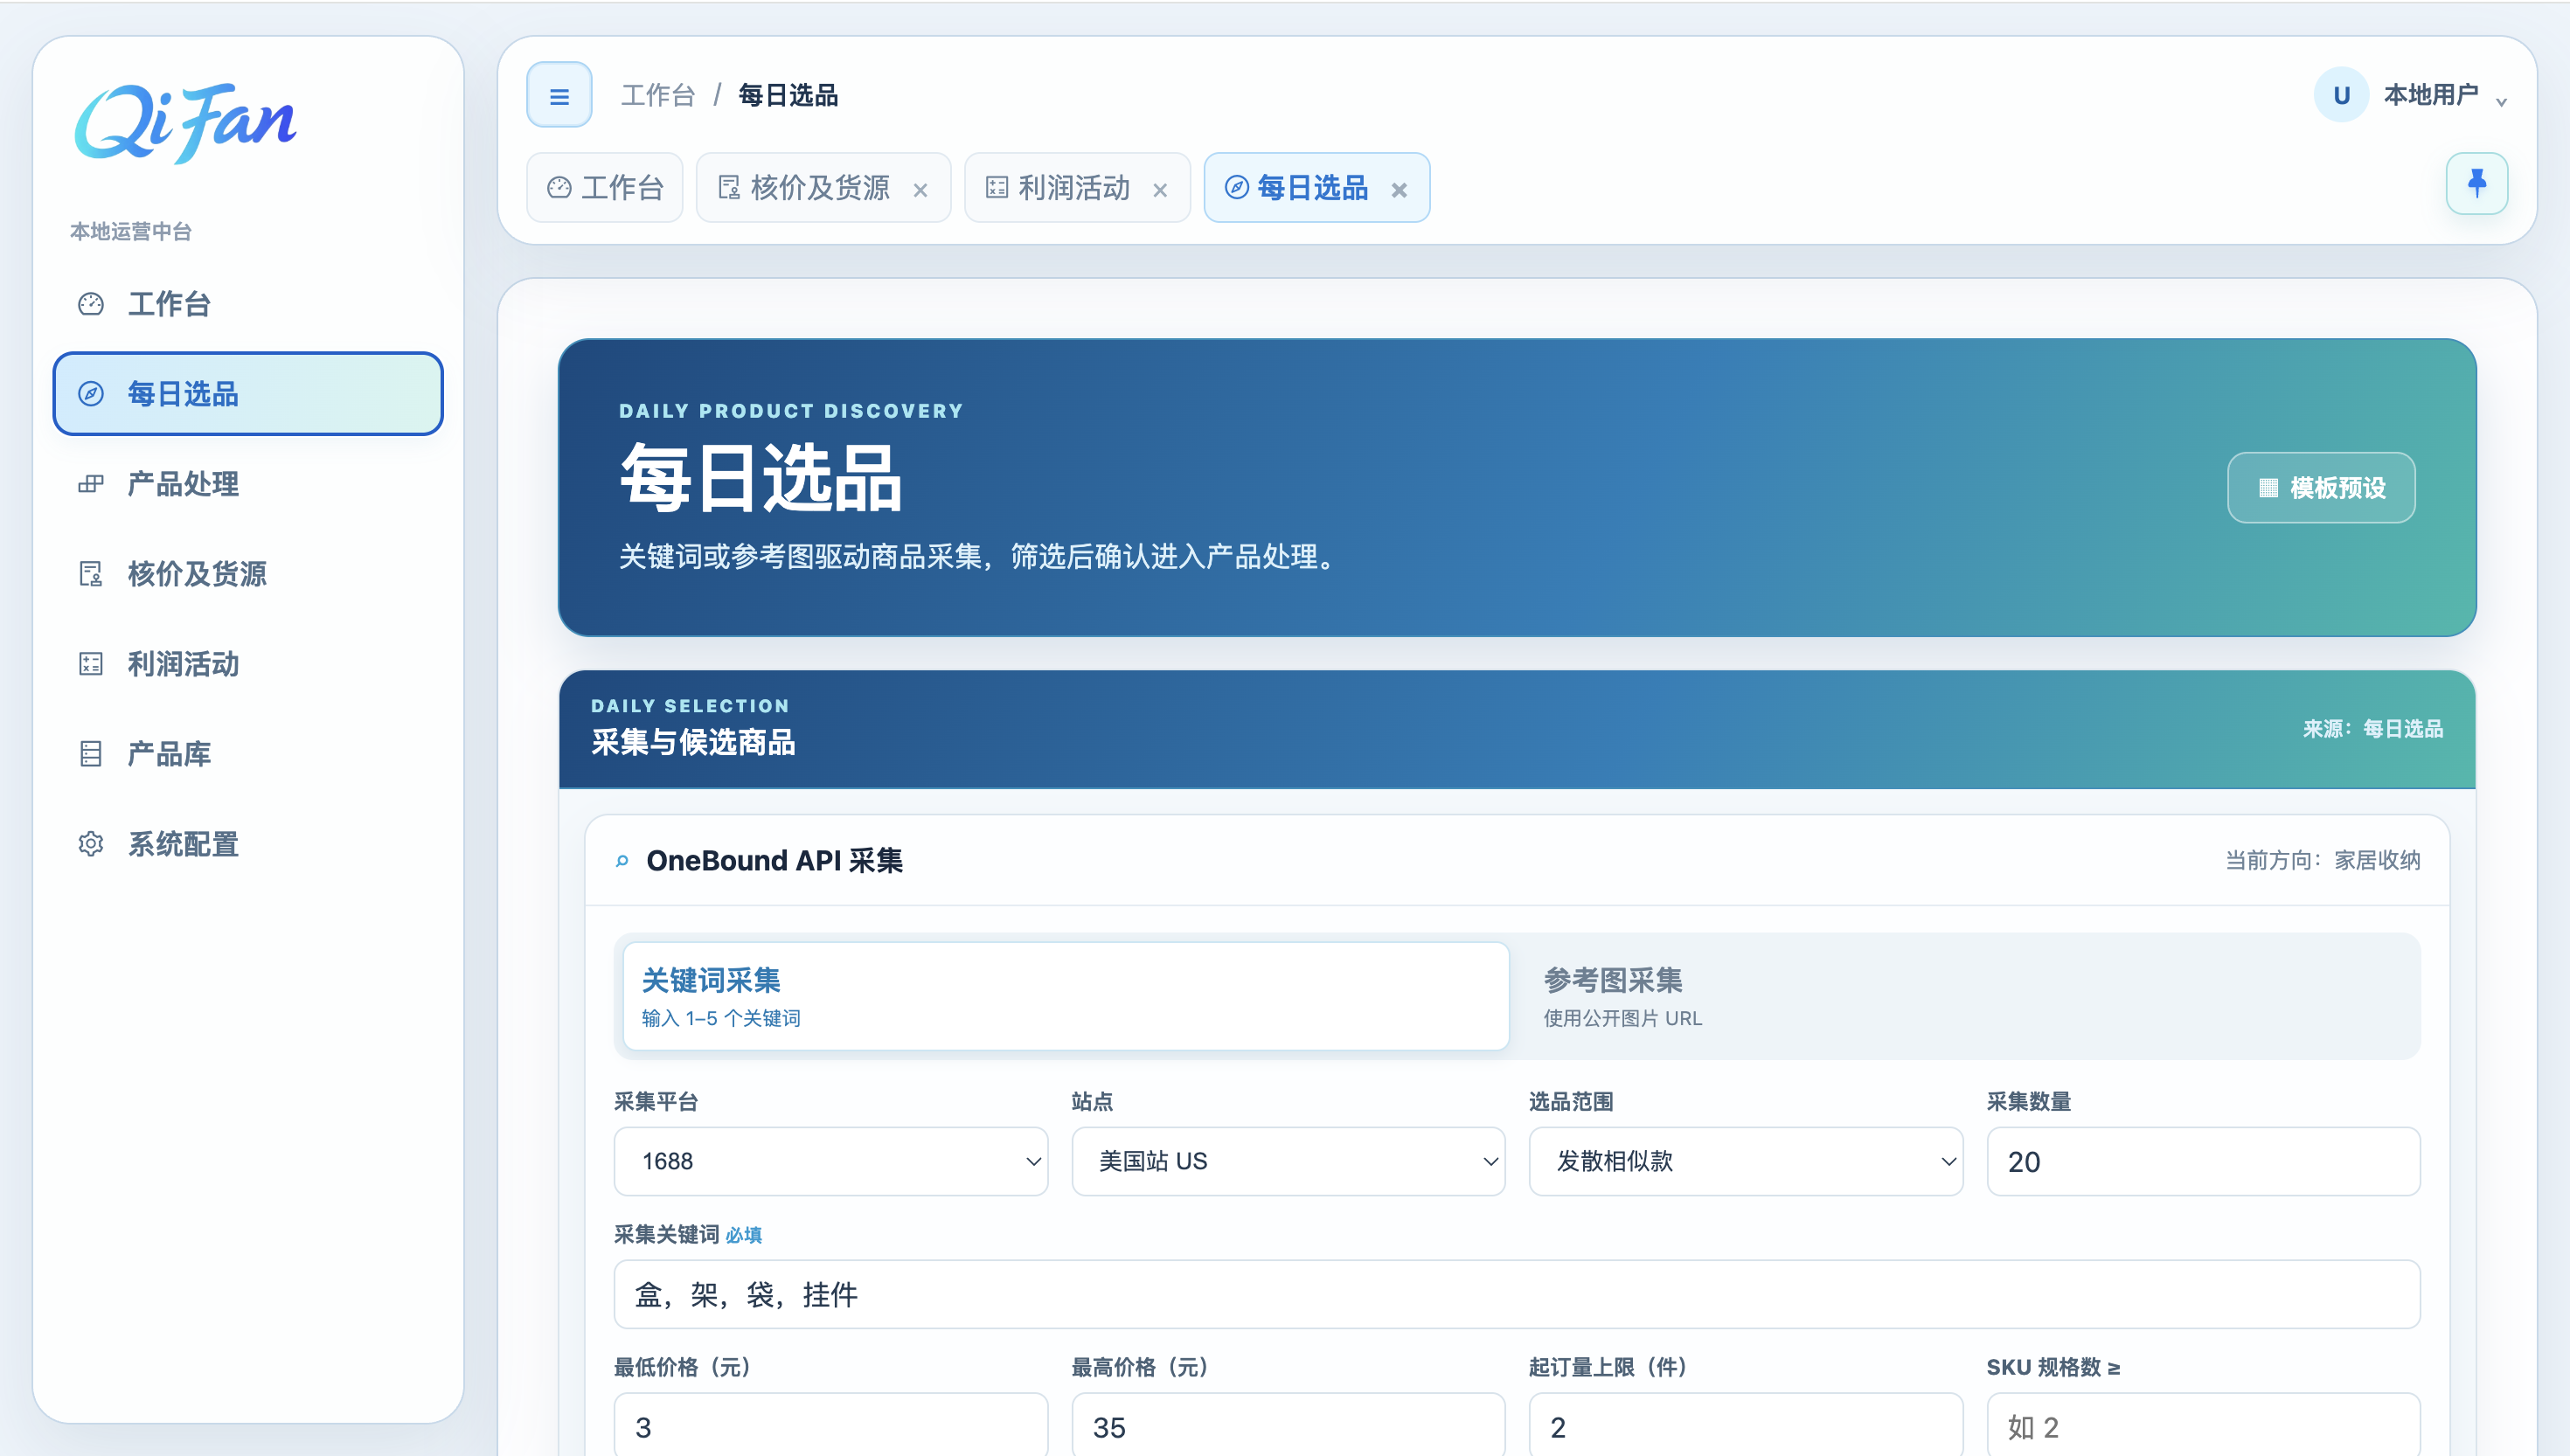Click the 工作台 breadcrumb link
The height and width of the screenshot is (1456, 2570).
coord(658,96)
